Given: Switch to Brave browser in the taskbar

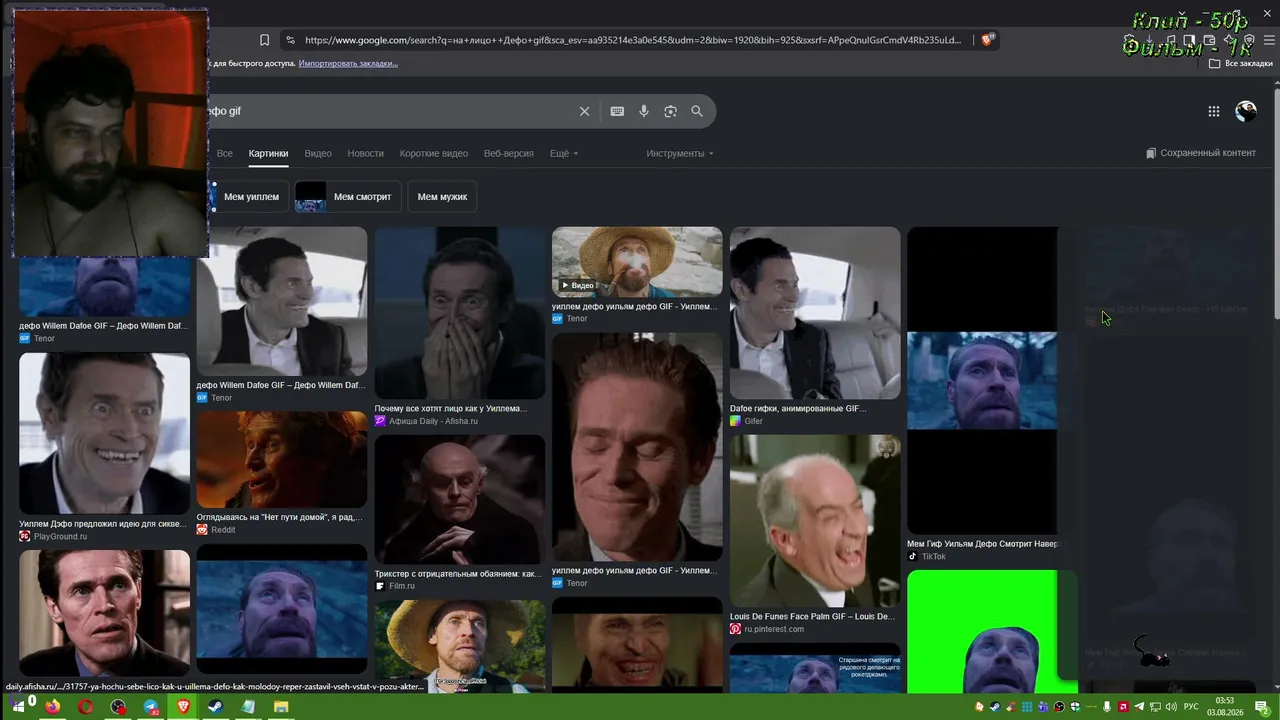Looking at the screenshot, I should coord(183,707).
